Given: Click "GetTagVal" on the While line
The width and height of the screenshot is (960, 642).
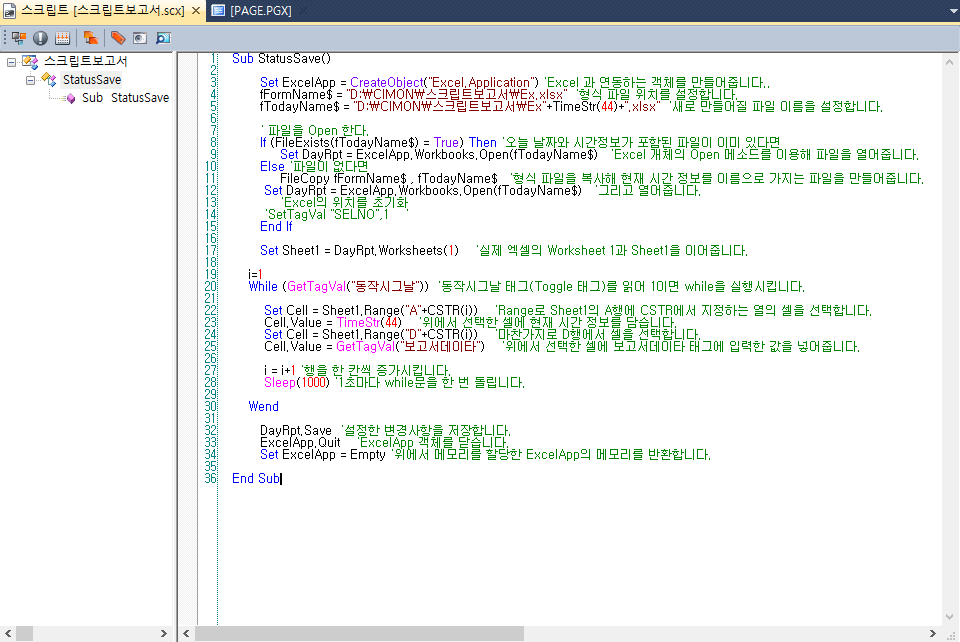Looking at the screenshot, I should [x=316, y=286].
